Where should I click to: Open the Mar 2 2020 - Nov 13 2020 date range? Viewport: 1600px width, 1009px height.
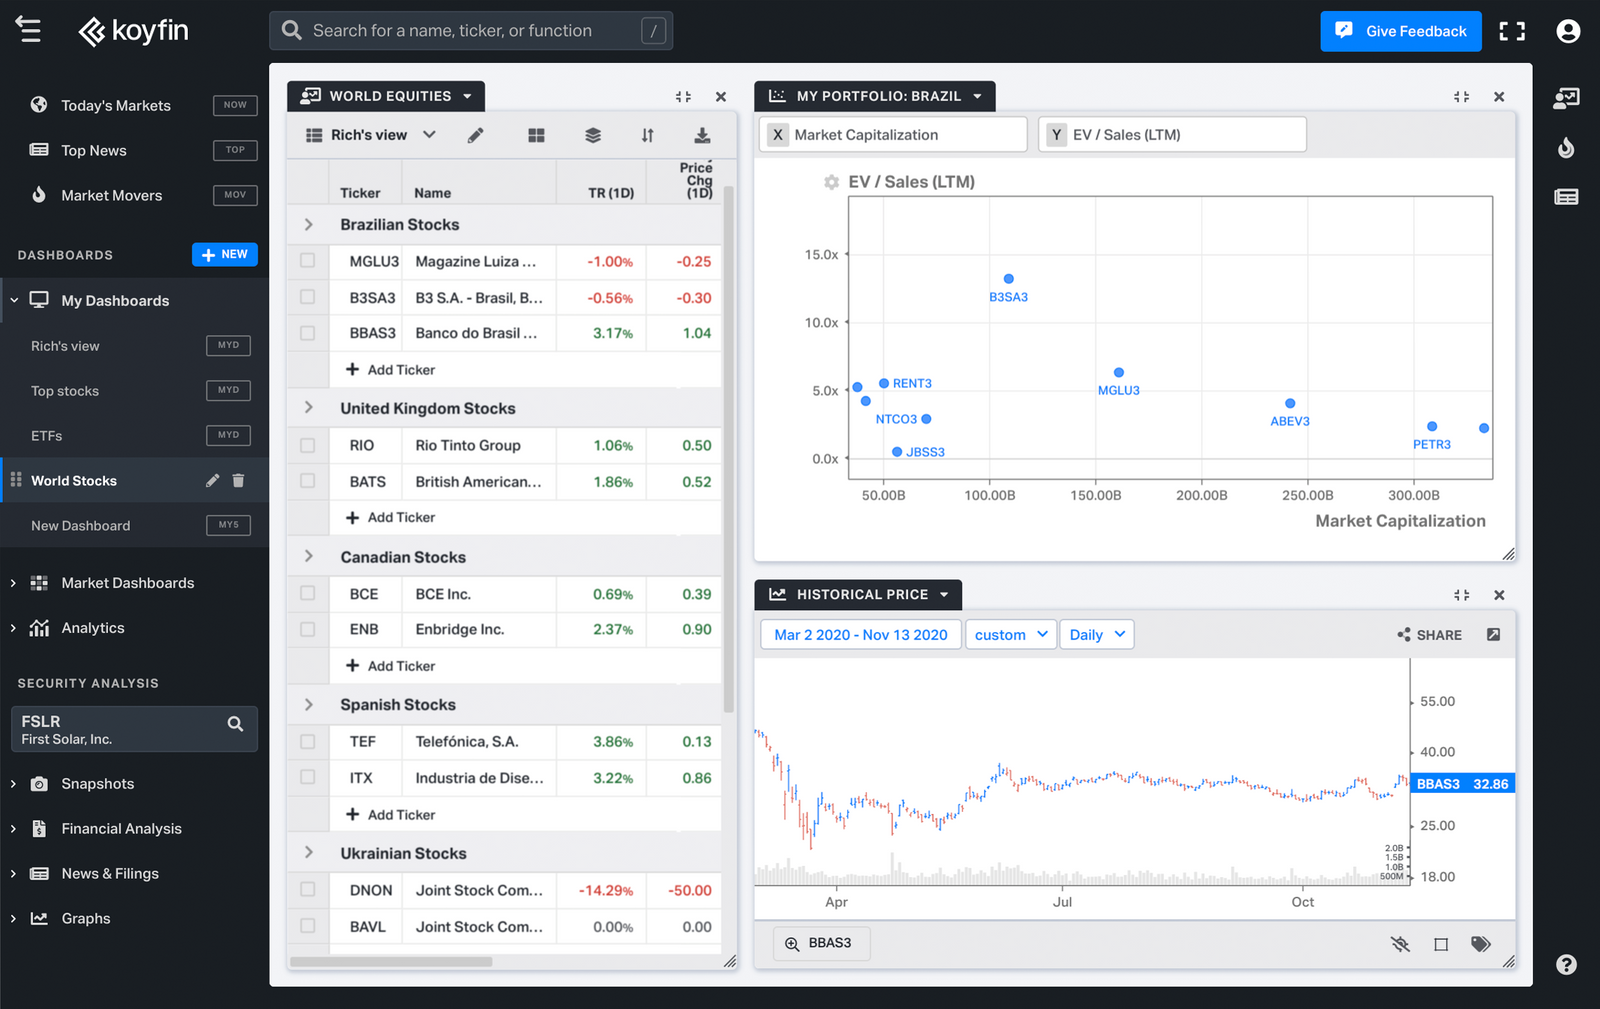tap(861, 634)
